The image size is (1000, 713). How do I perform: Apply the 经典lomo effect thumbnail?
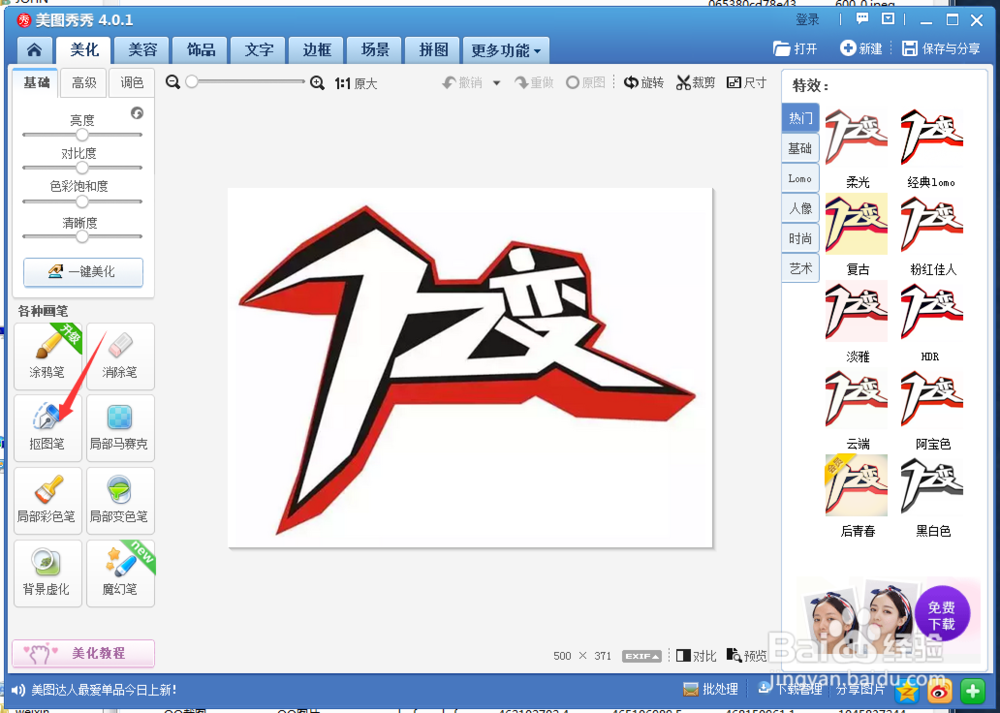click(x=931, y=137)
